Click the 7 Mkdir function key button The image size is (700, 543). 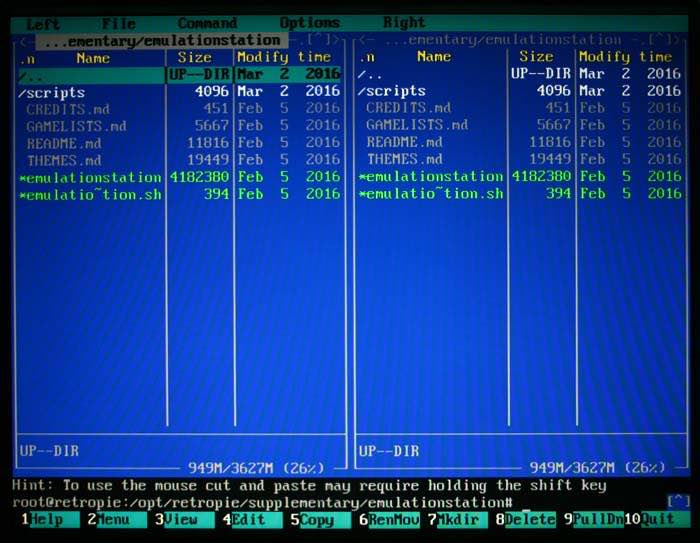[458, 520]
